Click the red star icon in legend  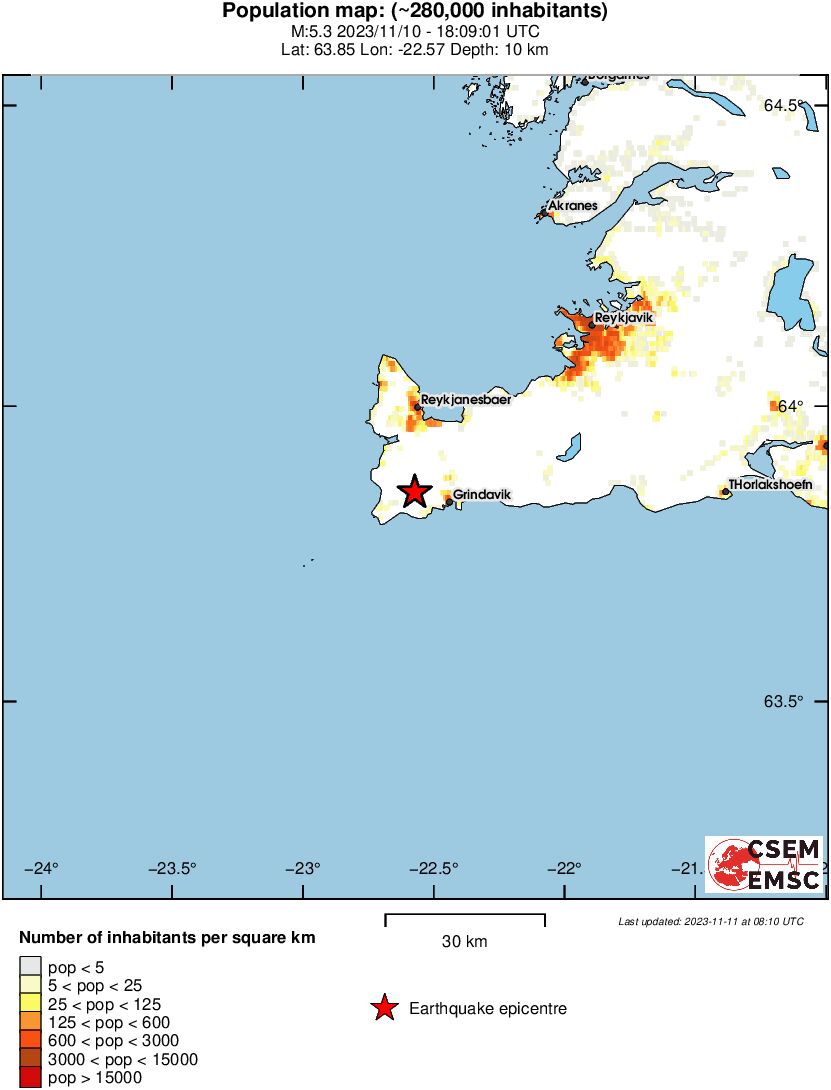[x=384, y=1009]
